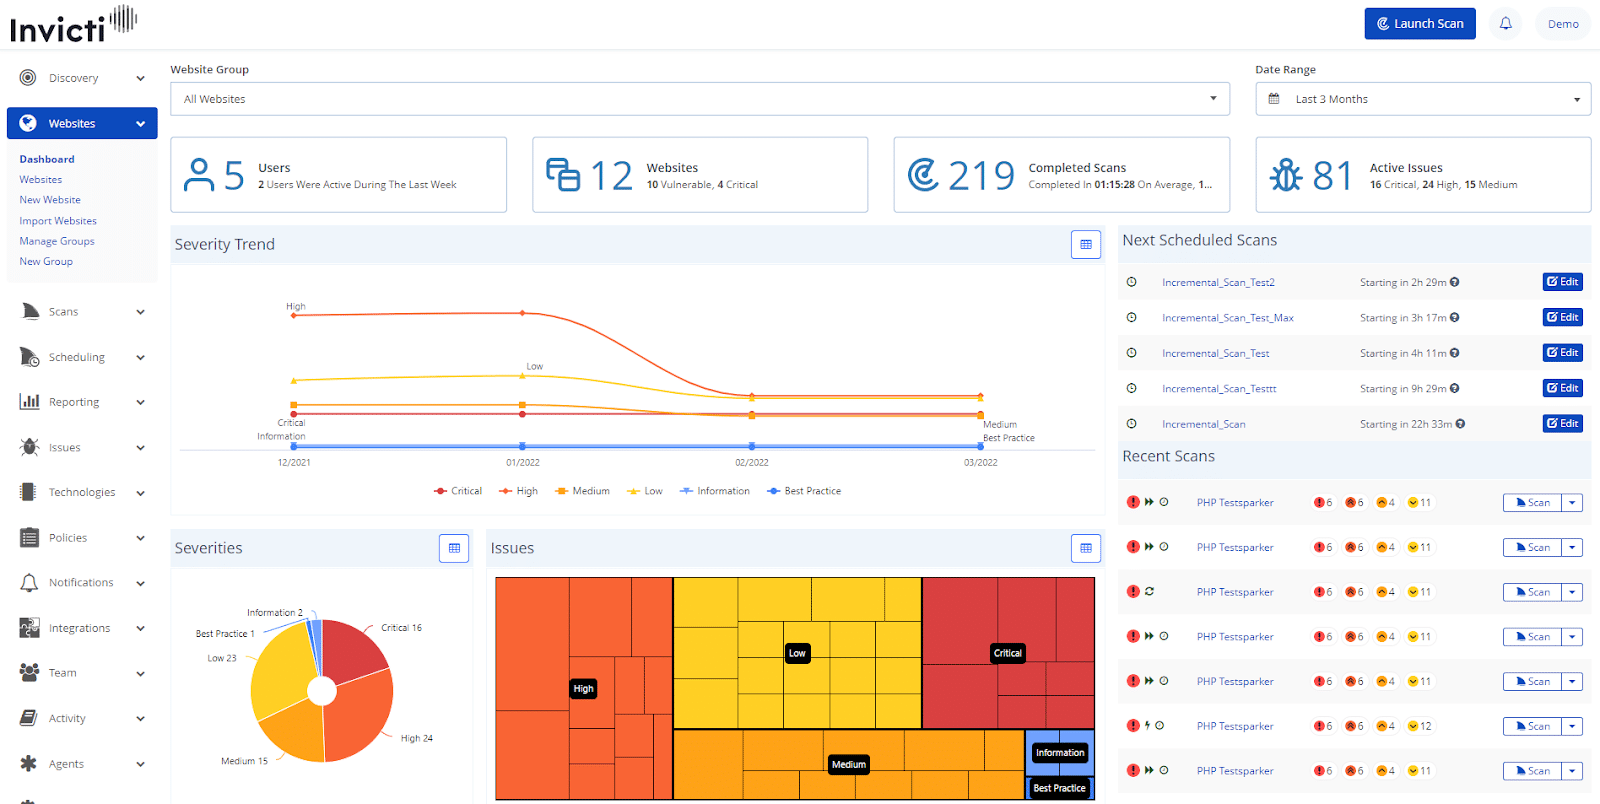Viewport: 1600px width, 804px height.
Task: Expand the Policies menu chevron
Action: click(140, 538)
